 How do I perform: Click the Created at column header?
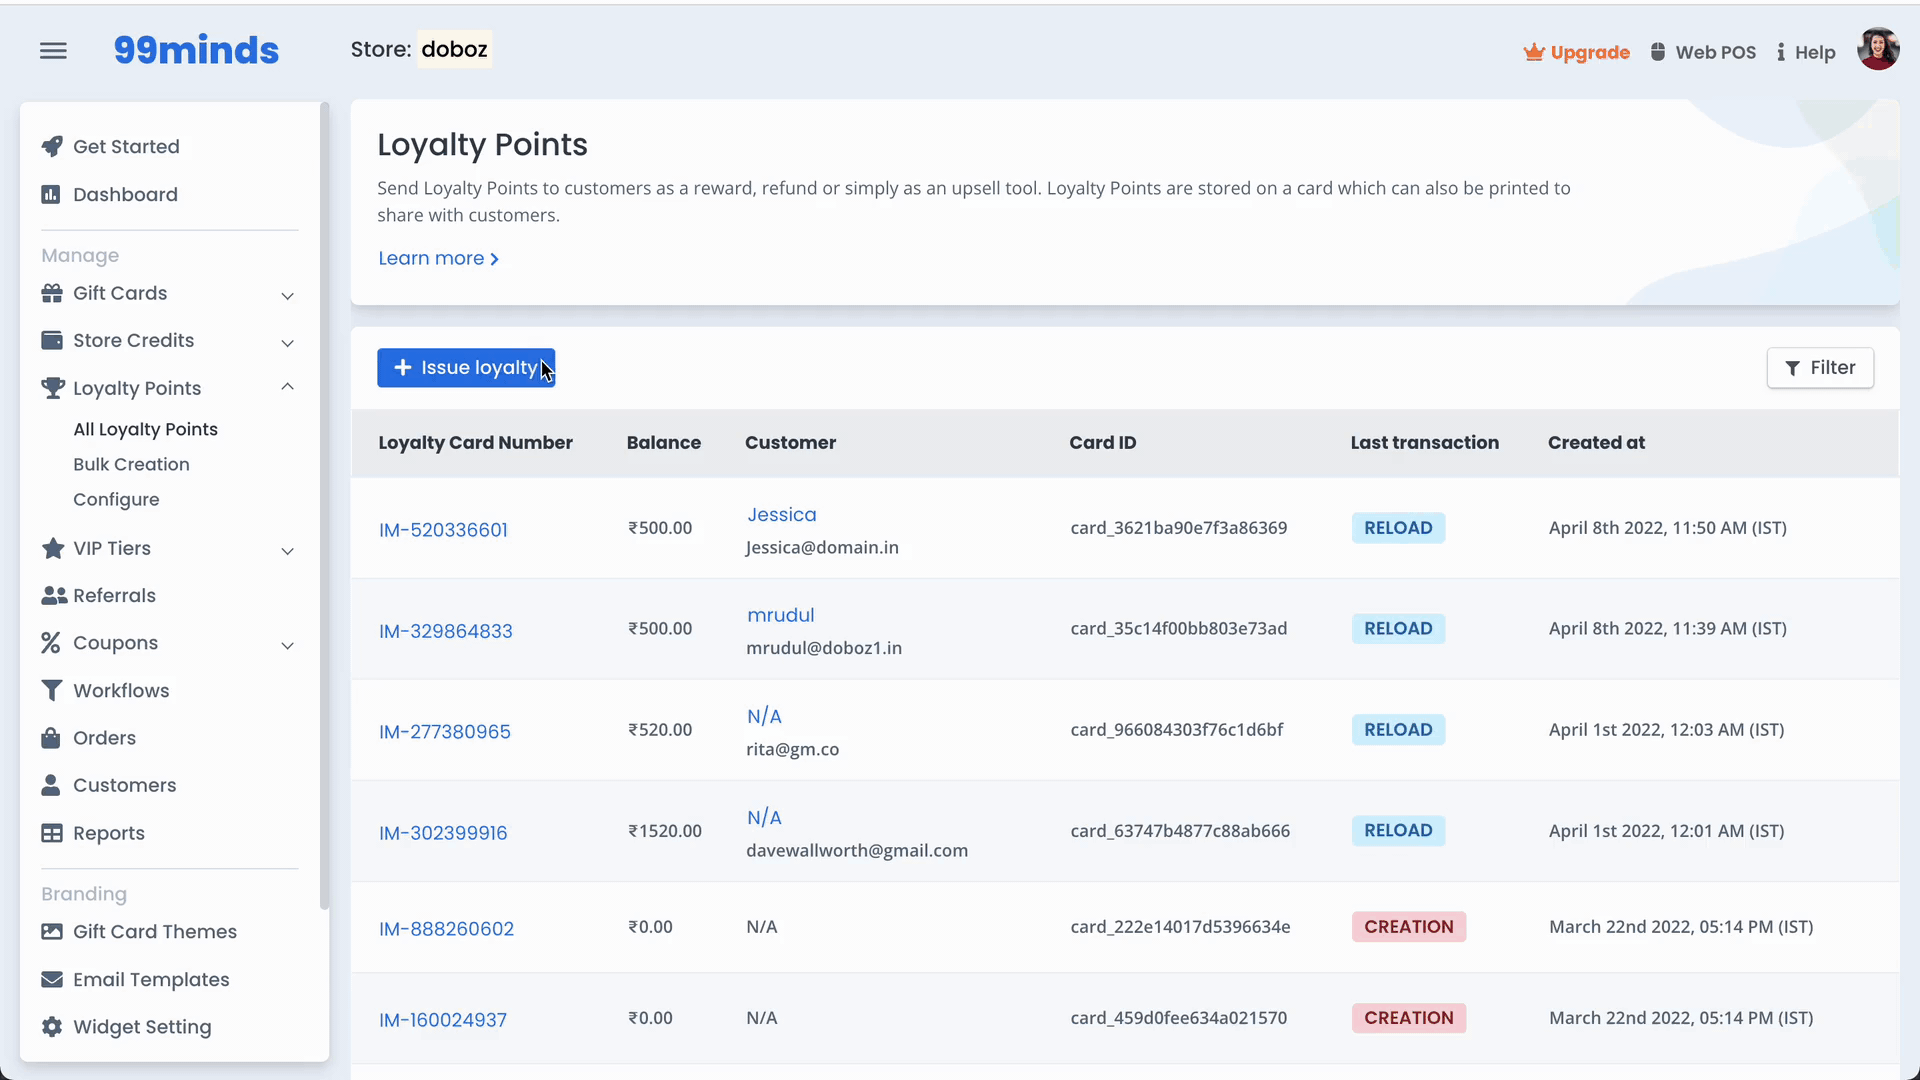(x=1596, y=443)
